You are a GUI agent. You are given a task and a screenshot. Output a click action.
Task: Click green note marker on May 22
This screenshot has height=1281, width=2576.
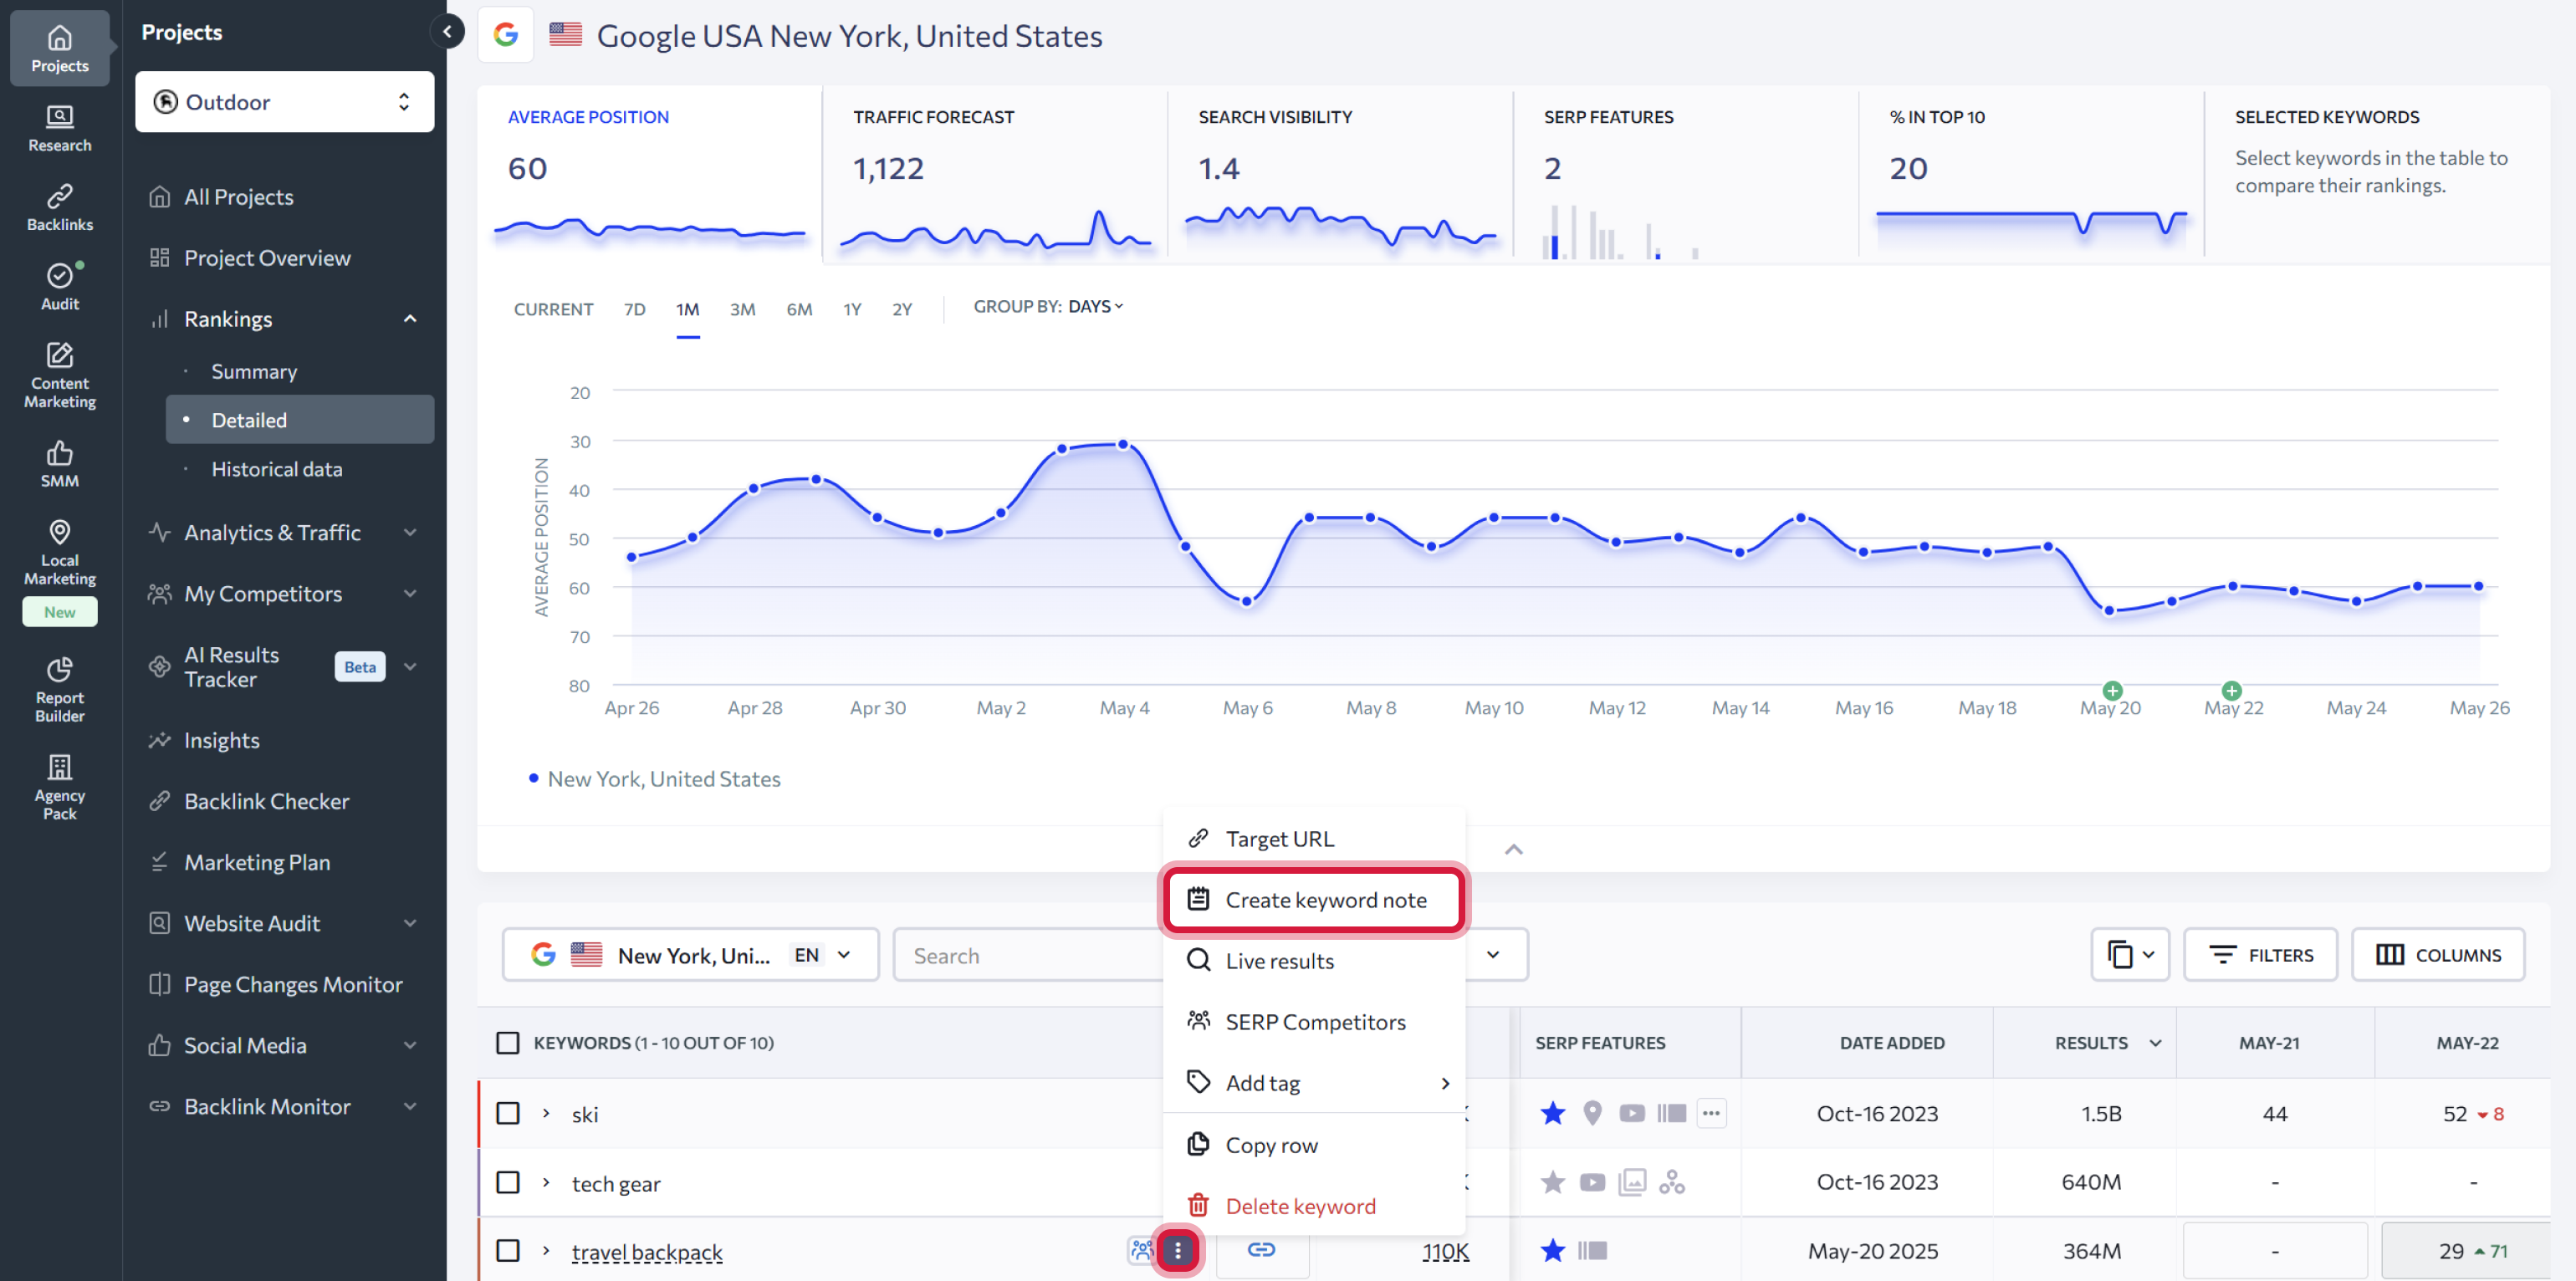(2231, 690)
